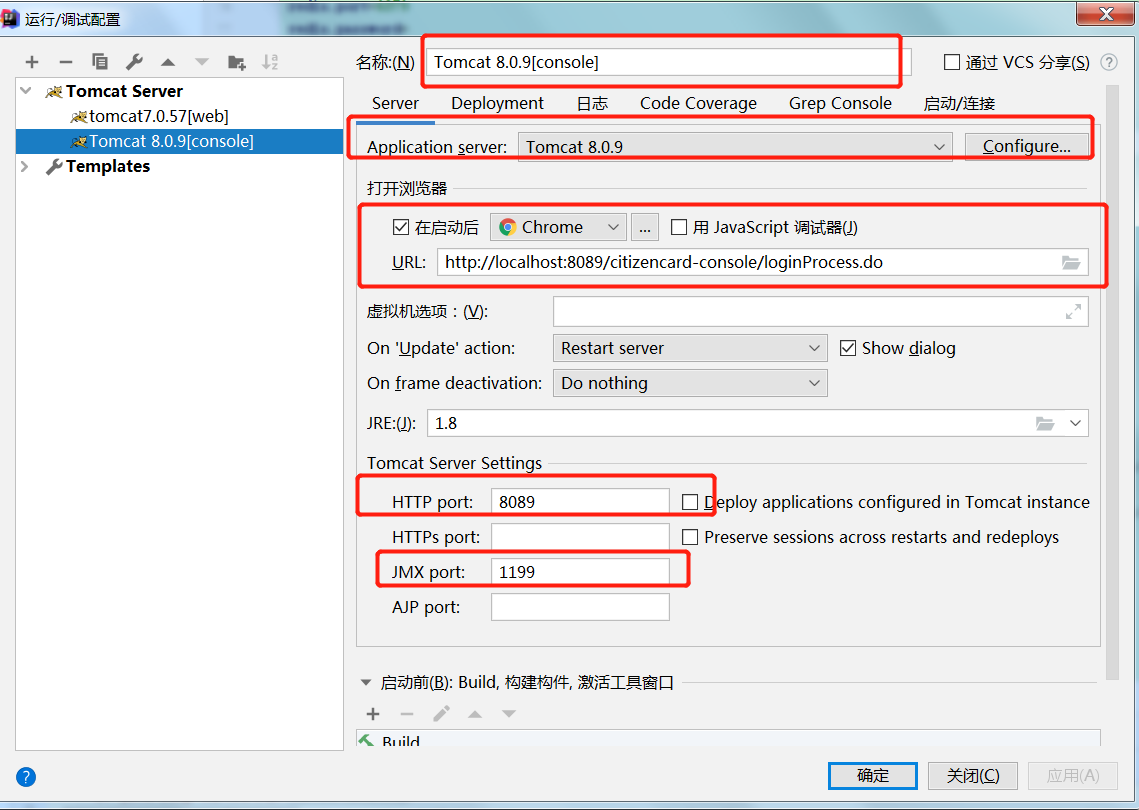Add a new configuration with the plus icon
The image size is (1139, 810).
click(32, 62)
